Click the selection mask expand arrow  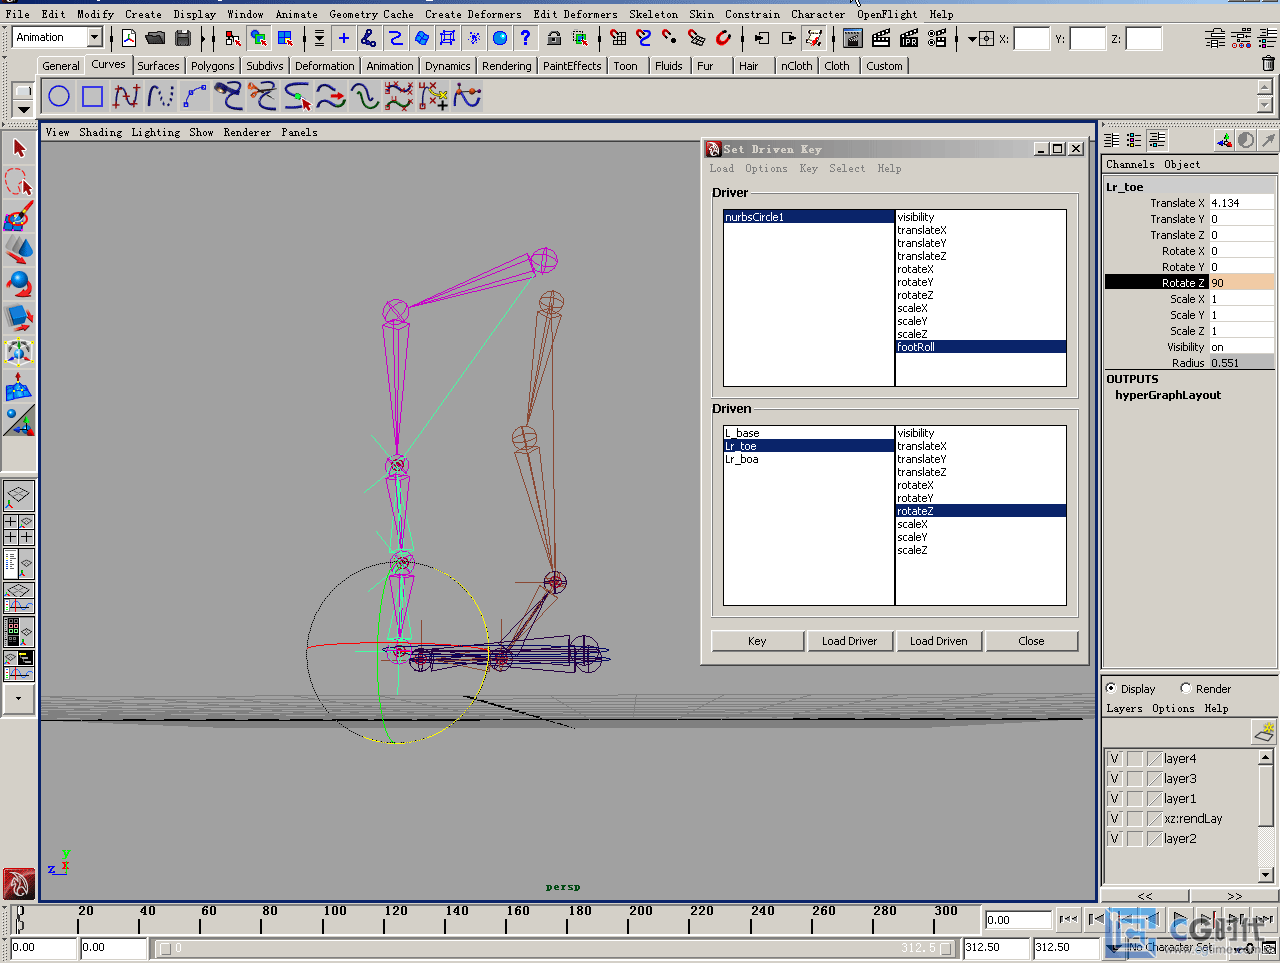tap(318, 38)
